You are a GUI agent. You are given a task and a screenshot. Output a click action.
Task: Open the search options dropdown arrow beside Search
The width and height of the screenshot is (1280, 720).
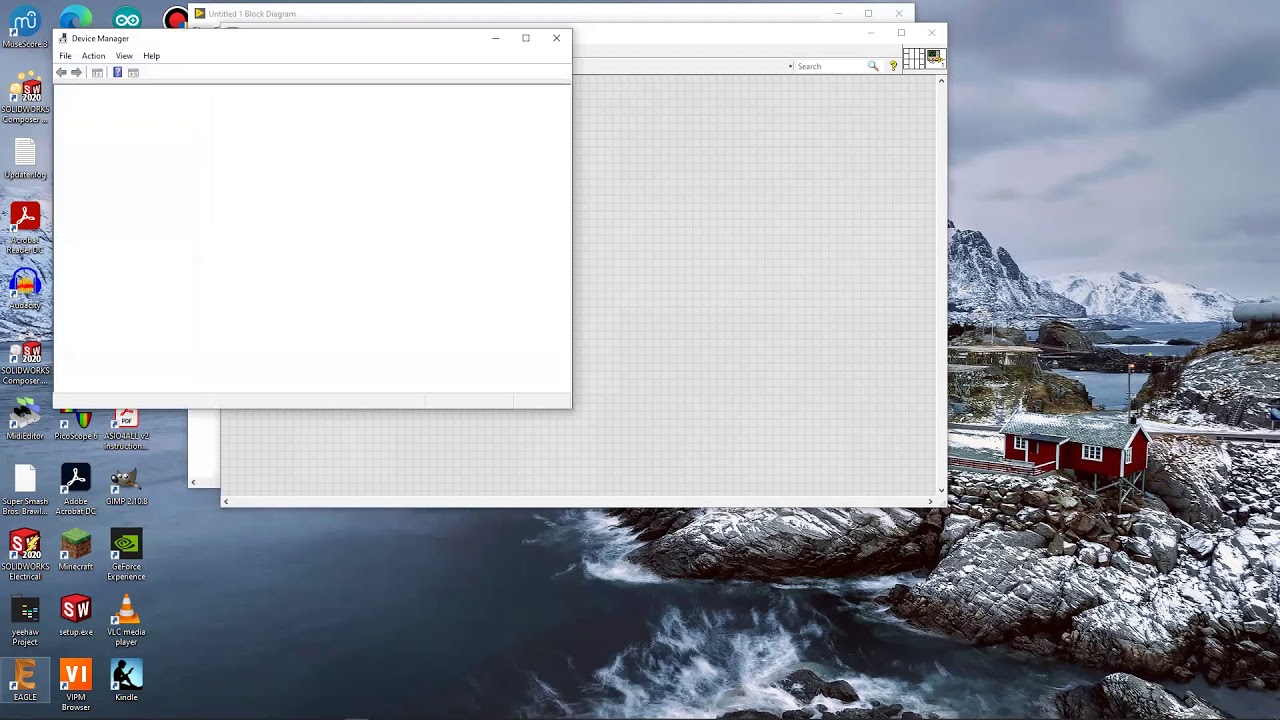click(x=790, y=66)
